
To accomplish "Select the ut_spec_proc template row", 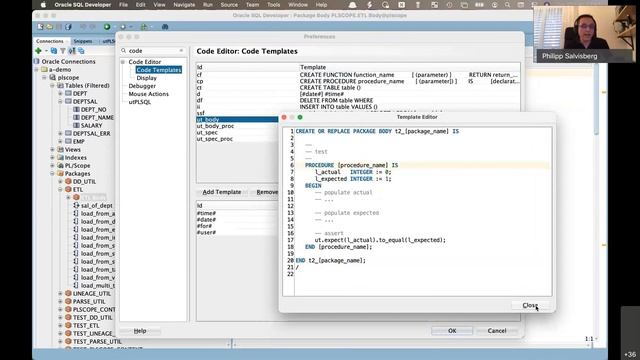I will (237, 139).
